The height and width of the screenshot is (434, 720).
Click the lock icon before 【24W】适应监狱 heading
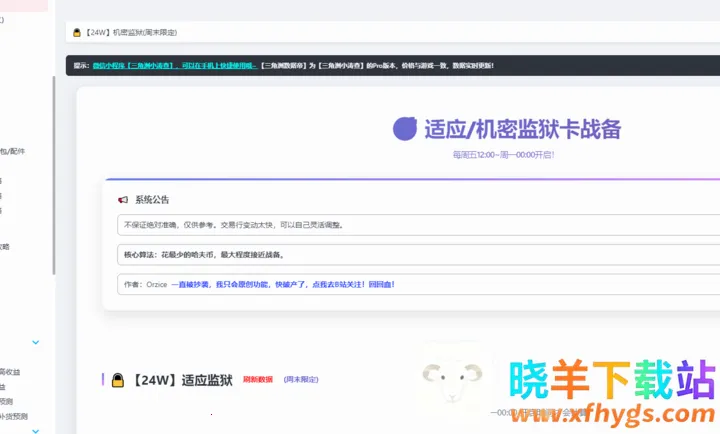[x=117, y=380]
